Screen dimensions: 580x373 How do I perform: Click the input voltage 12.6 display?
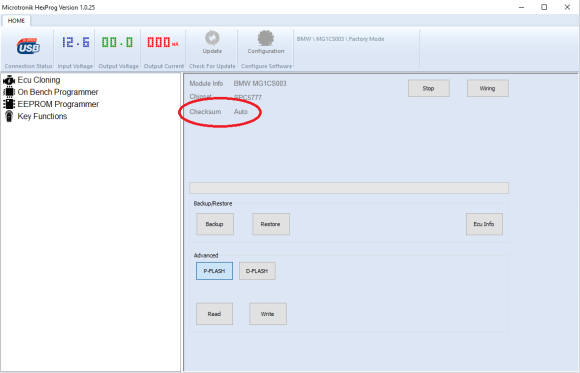coord(75,42)
